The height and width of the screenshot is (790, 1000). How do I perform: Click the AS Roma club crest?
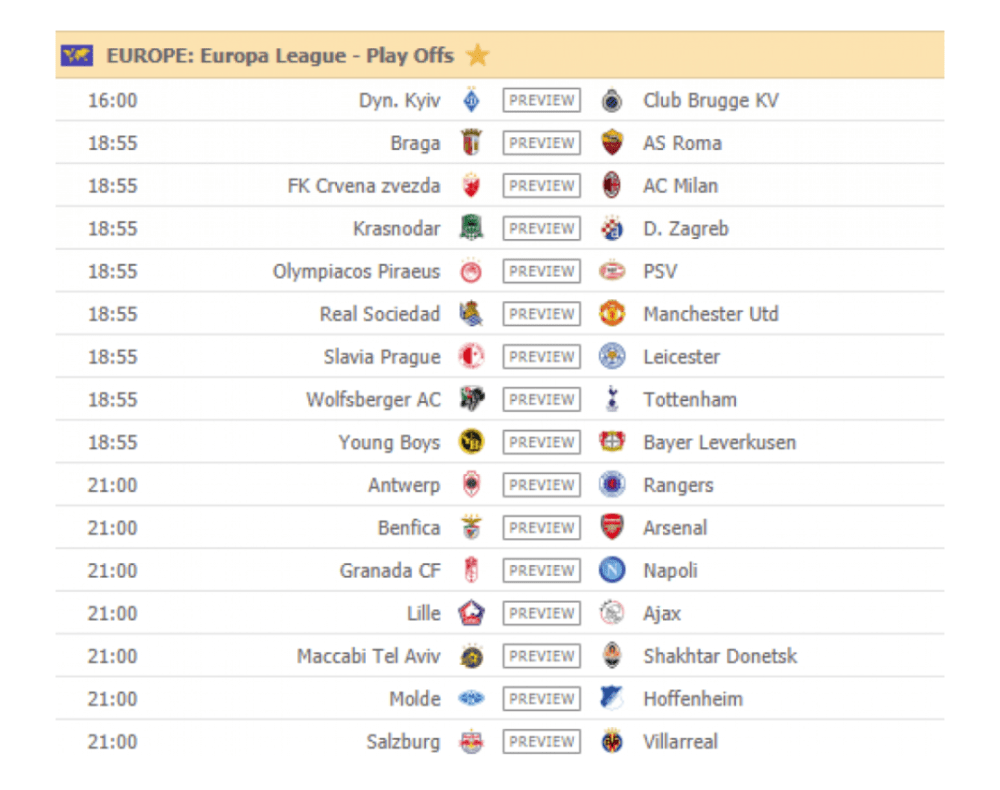[x=612, y=143]
